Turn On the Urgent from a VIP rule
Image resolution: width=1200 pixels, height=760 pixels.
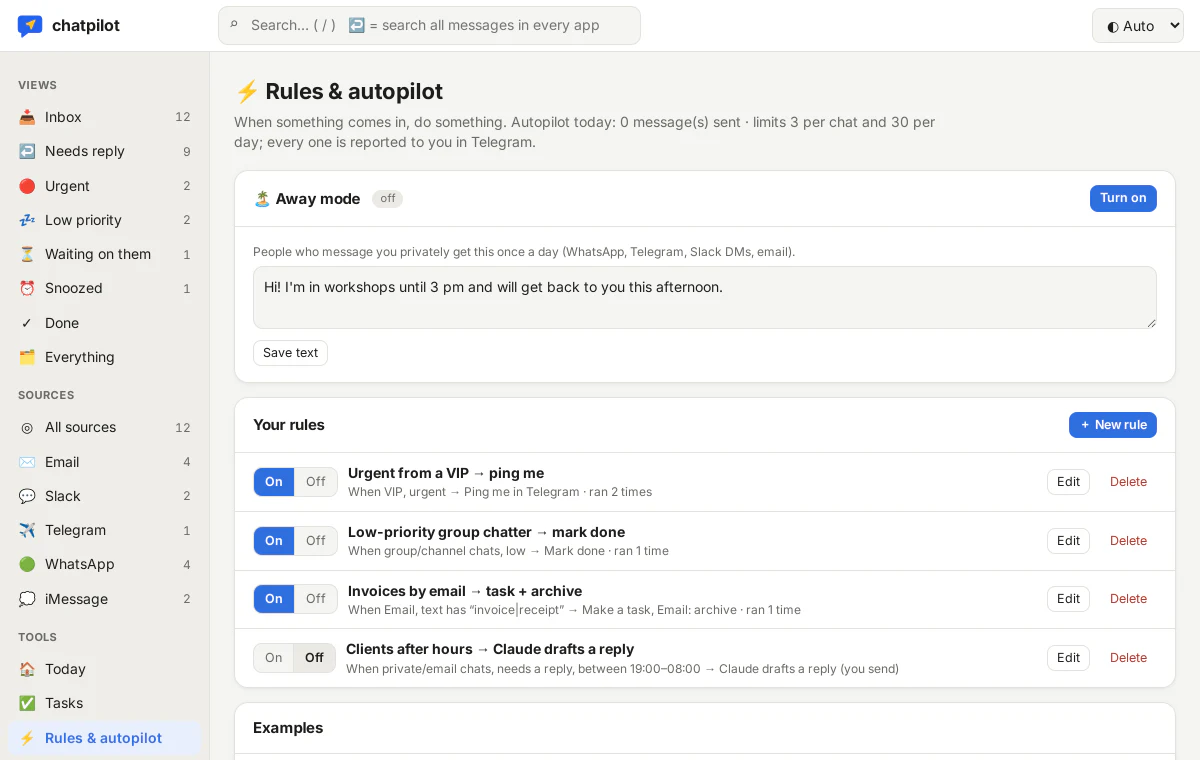click(x=274, y=482)
